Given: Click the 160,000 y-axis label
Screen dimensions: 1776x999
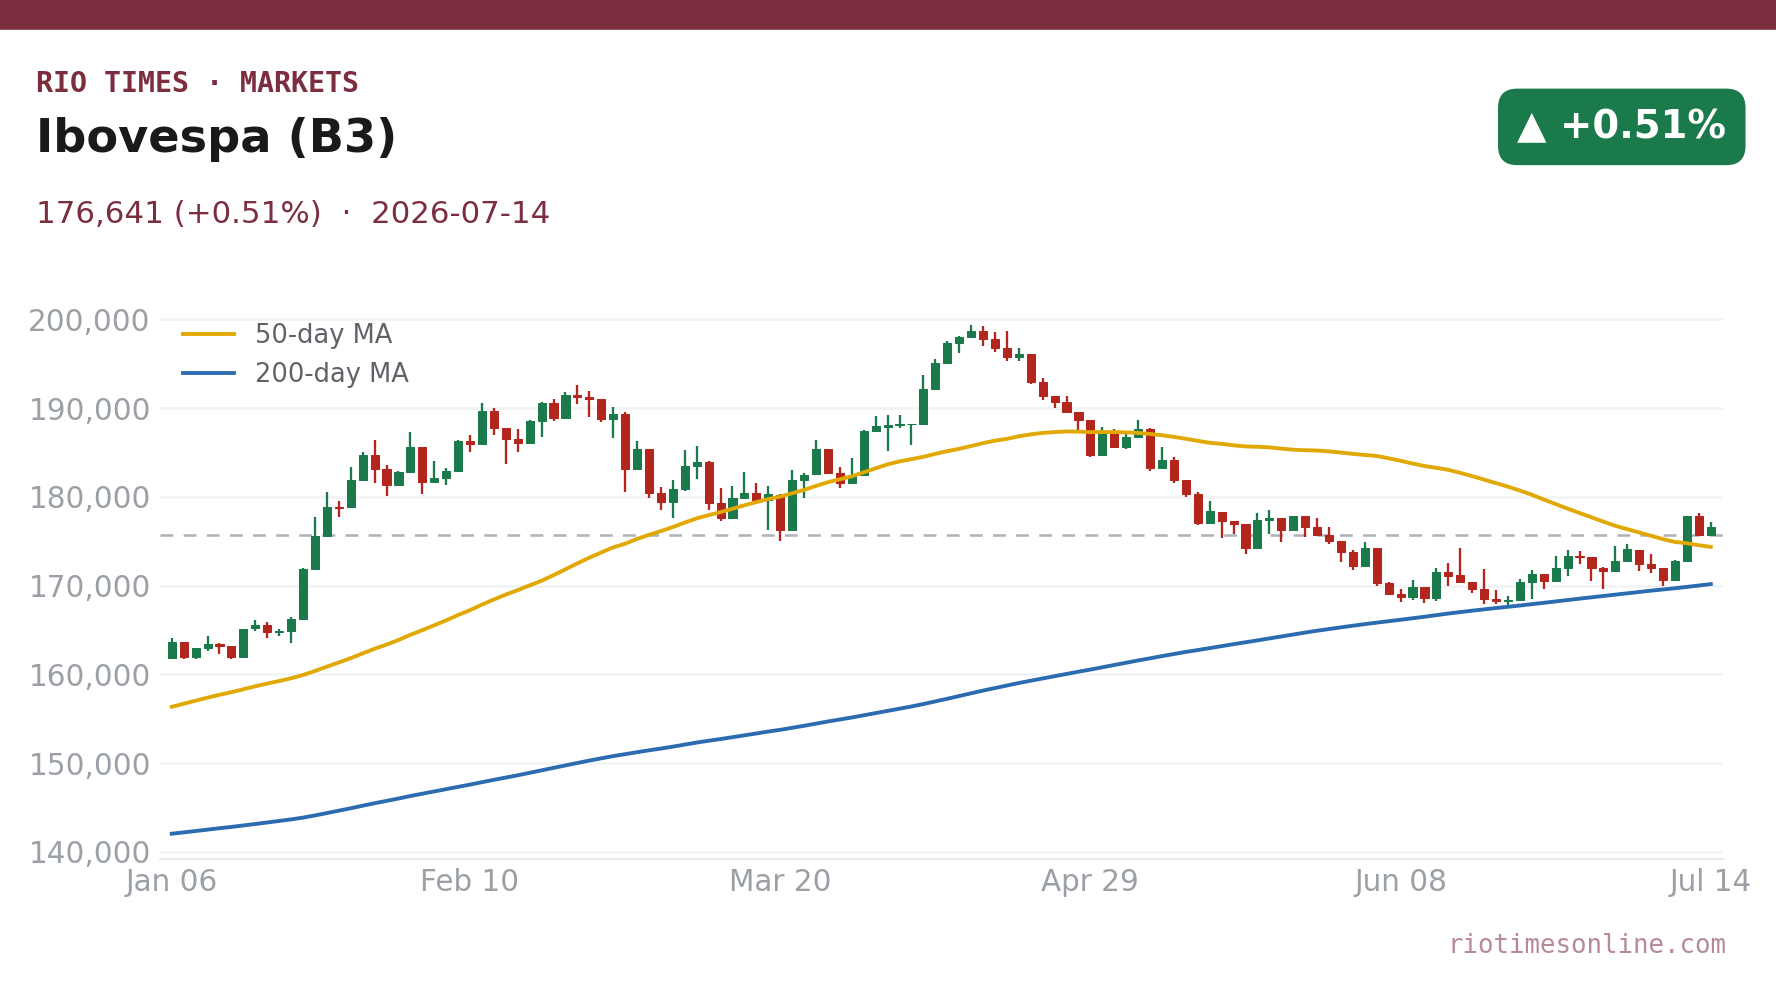Looking at the screenshot, I should tap(88, 676).
